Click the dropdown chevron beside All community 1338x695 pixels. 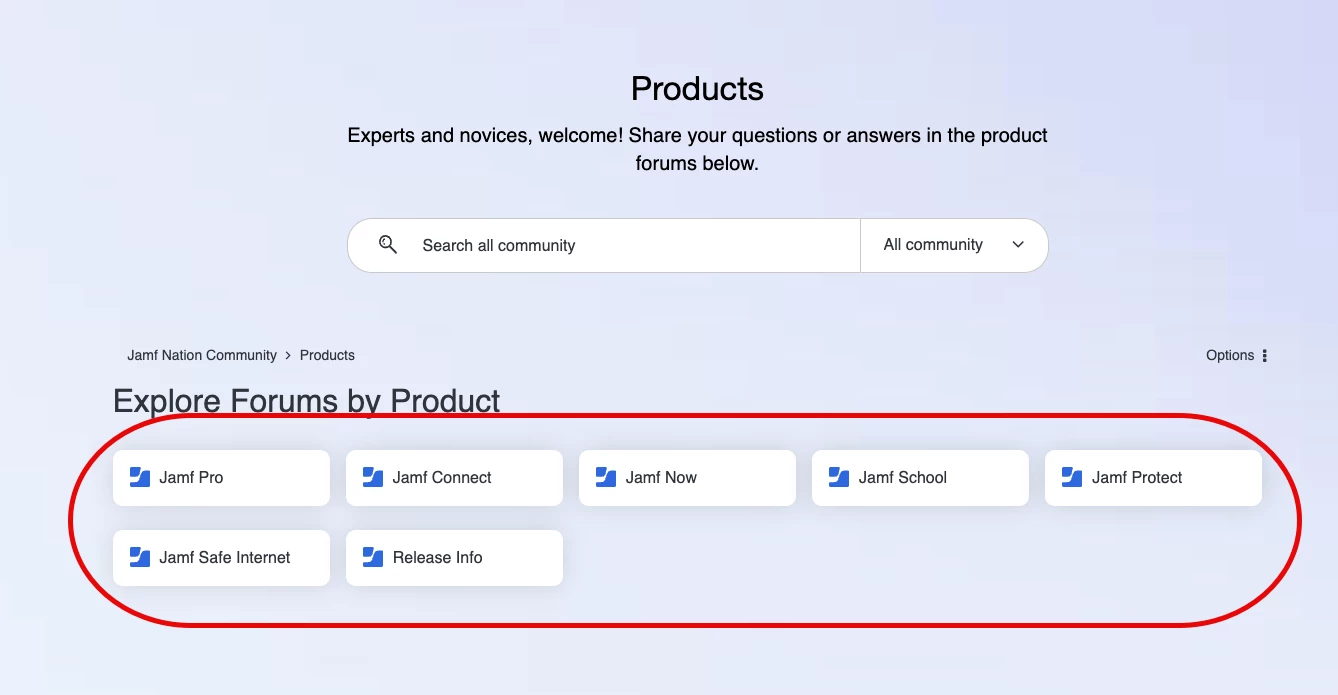pyautogui.click(x=1018, y=245)
